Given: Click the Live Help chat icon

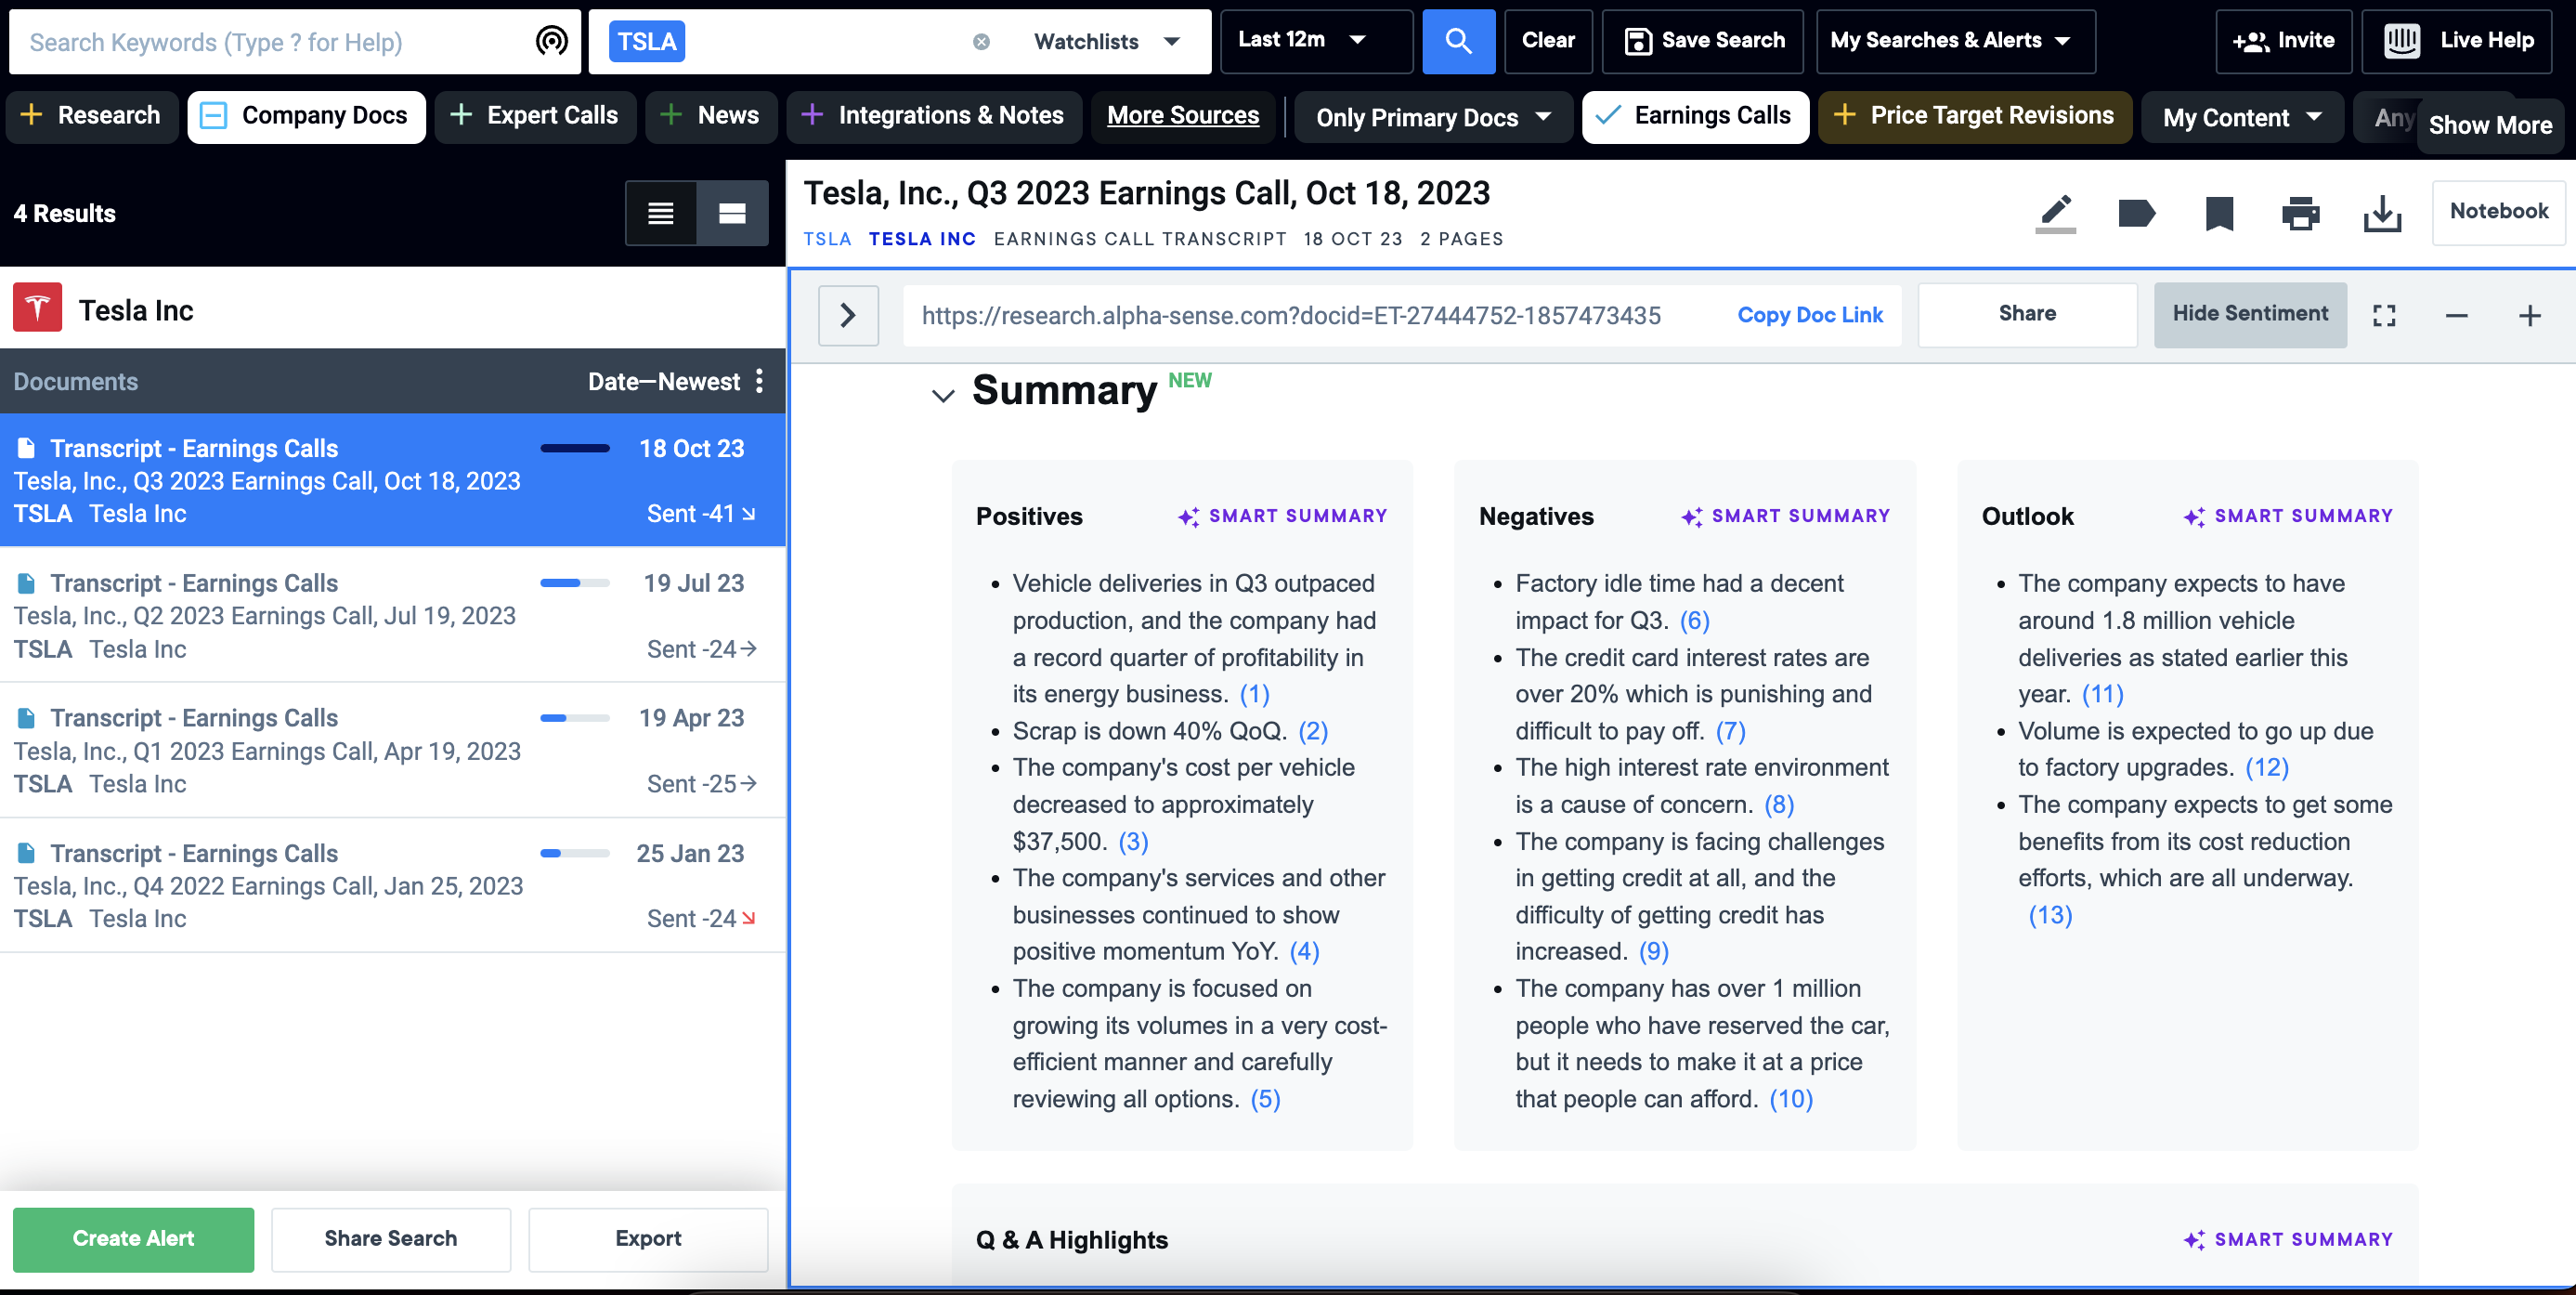Looking at the screenshot, I should click(x=2402, y=41).
